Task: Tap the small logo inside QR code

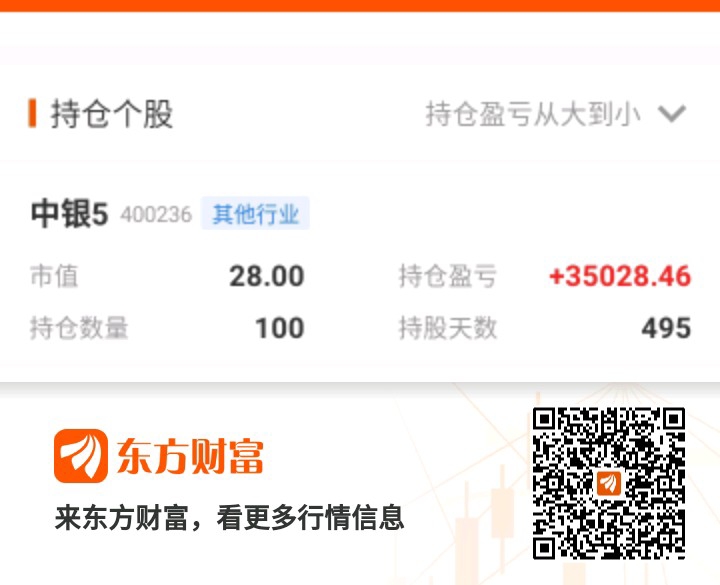Action: click(609, 484)
